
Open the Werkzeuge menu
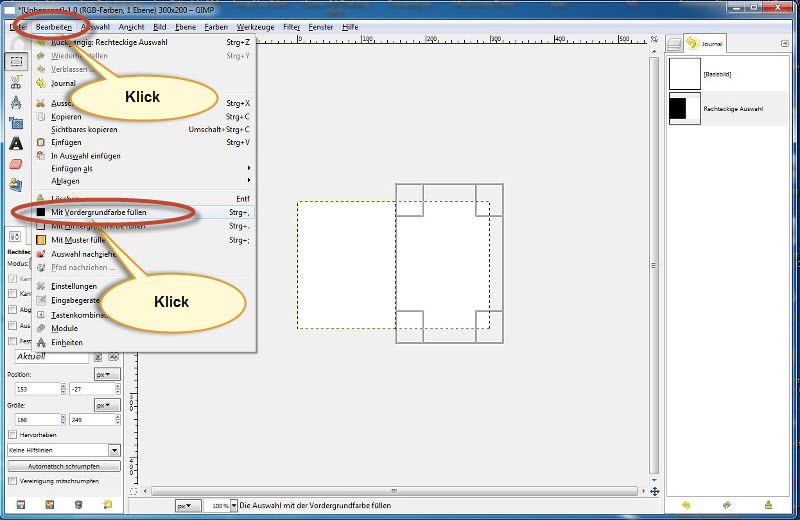pos(255,27)
